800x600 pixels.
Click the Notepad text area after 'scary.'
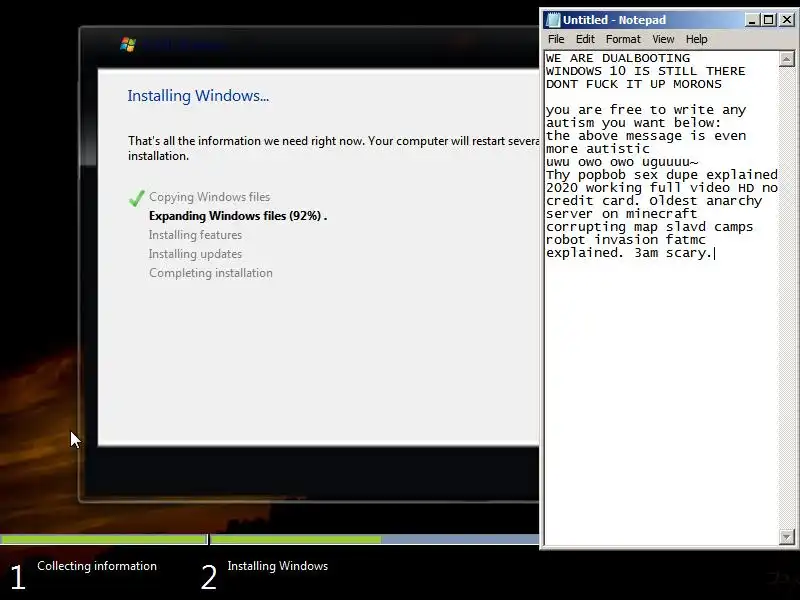[715, 253]
